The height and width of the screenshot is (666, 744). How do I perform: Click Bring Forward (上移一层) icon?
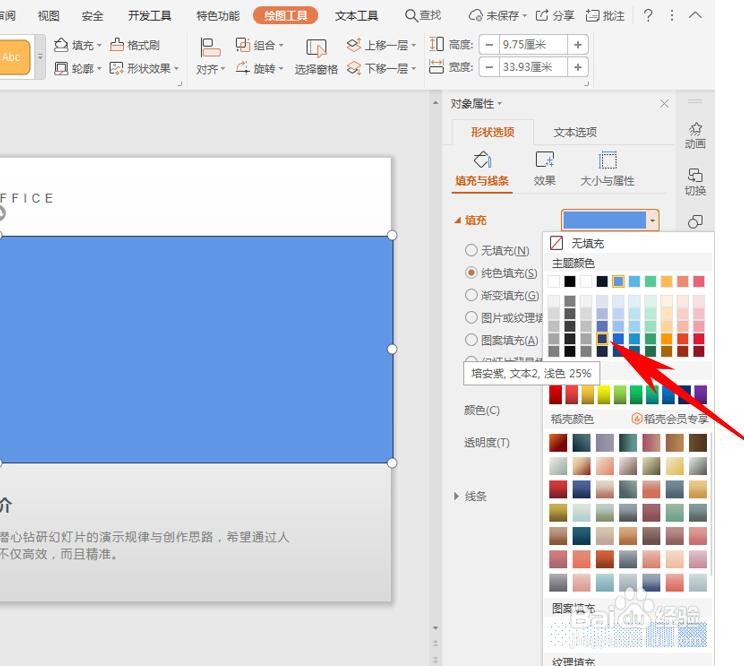(x=354, y=45)
